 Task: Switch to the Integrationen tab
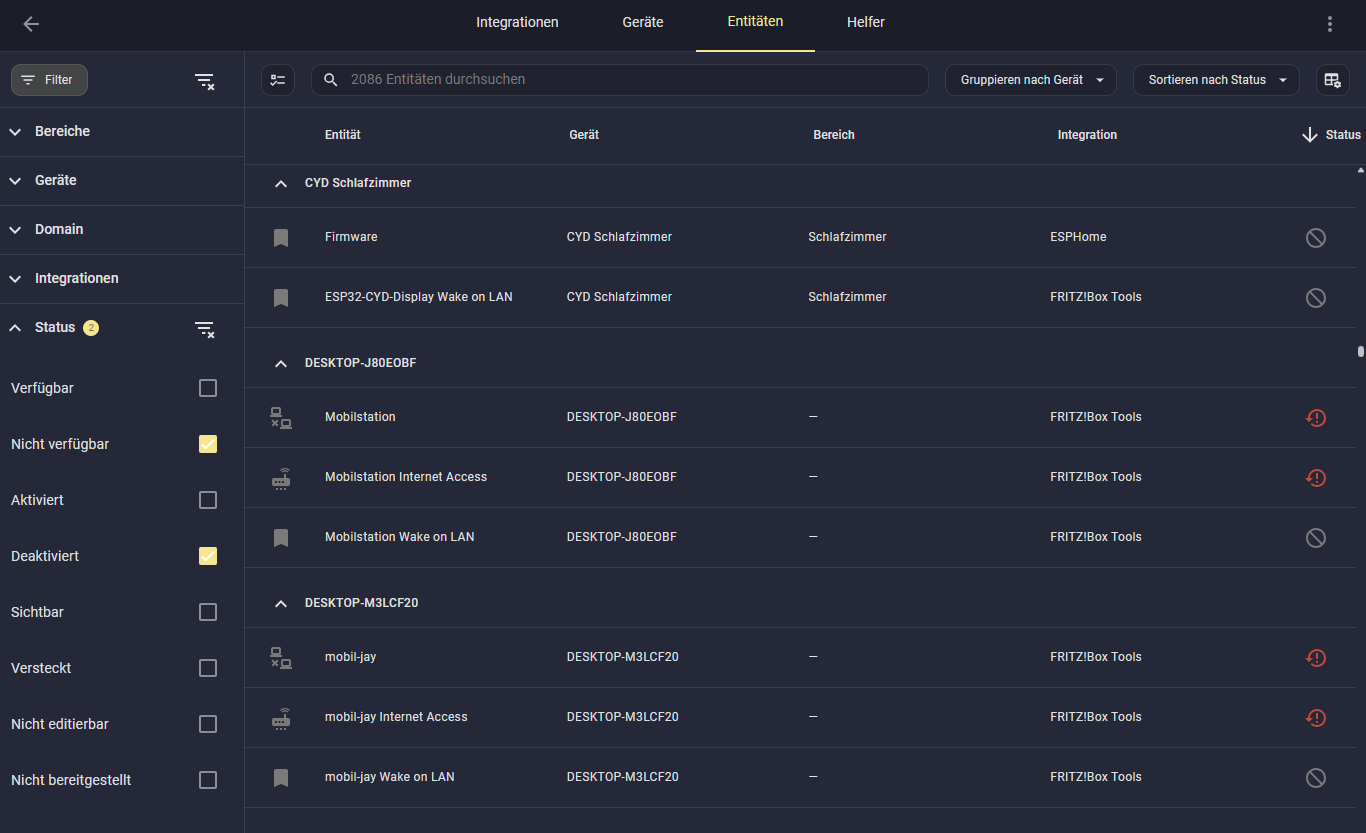(517, 23)
